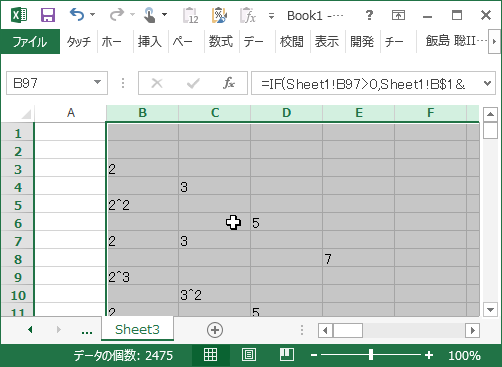The height and width of the screenshot is (367, 502).
Task: Undo the last action
Action: [x=77, y=15]
